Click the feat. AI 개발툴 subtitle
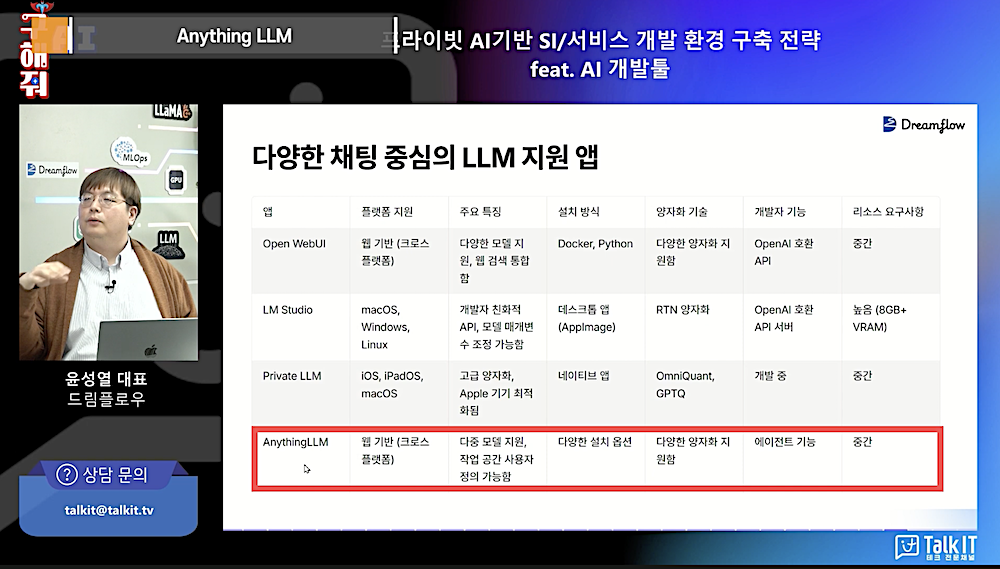The width and height of the screenshot is (1000, 569). click(599, 68)
